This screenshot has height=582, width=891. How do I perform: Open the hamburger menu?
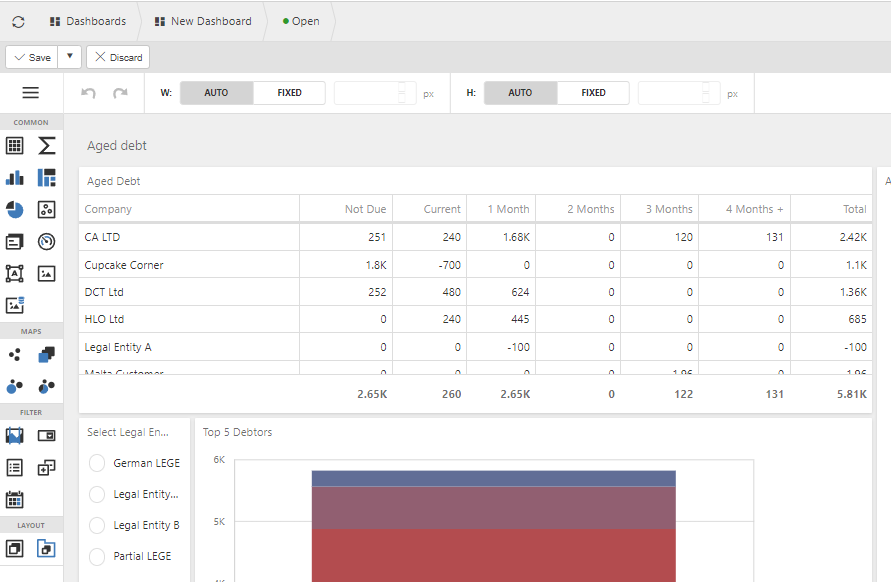coord(31,93)
